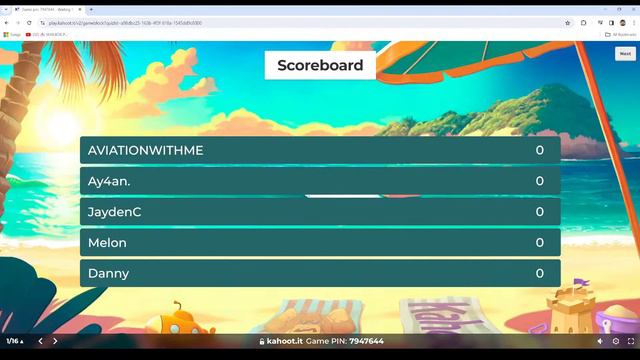Open the YouTube bookmark in bookmarks bar
Viewport: 640px width, 360px height.
click(46, 35)
